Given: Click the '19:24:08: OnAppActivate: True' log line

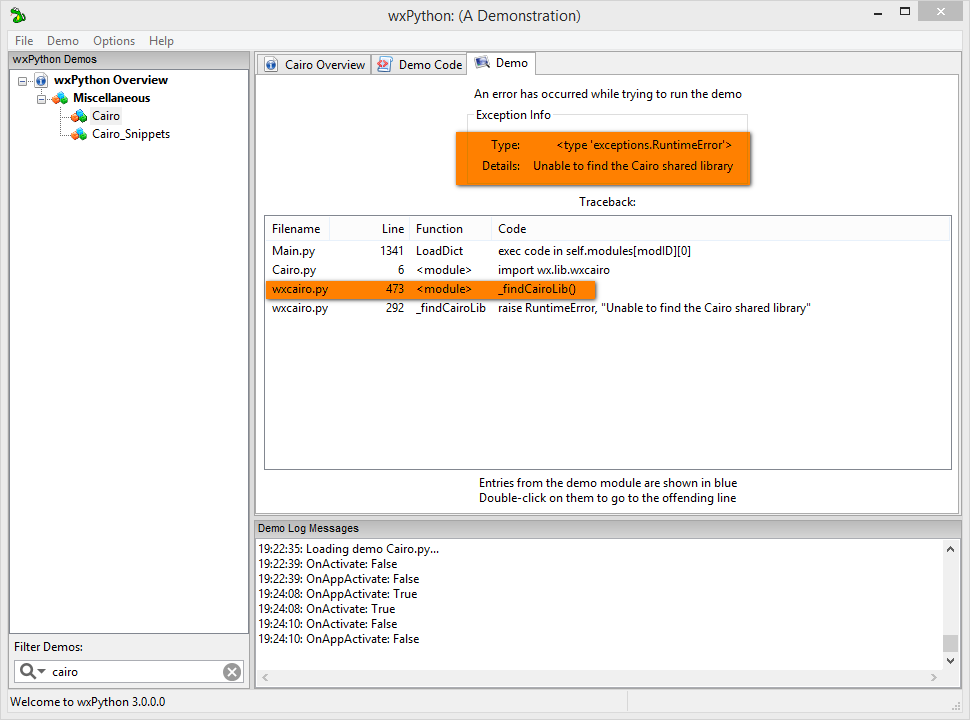Looking at the screenshot, I should (338, 594).
